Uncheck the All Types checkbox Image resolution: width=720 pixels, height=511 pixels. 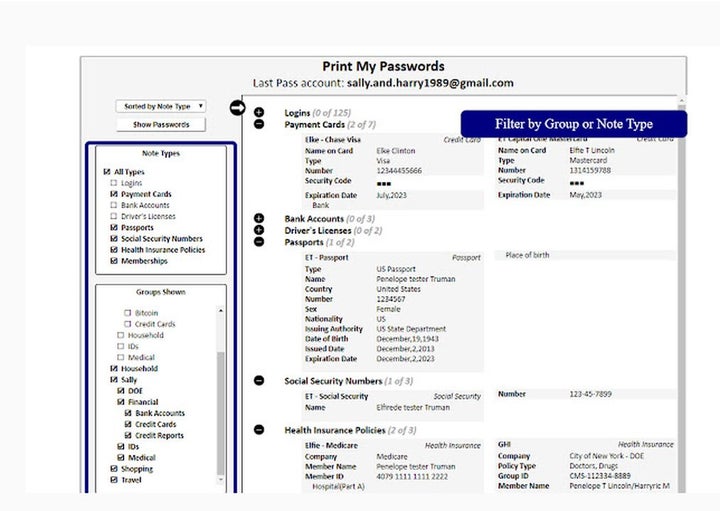(108, 172)
